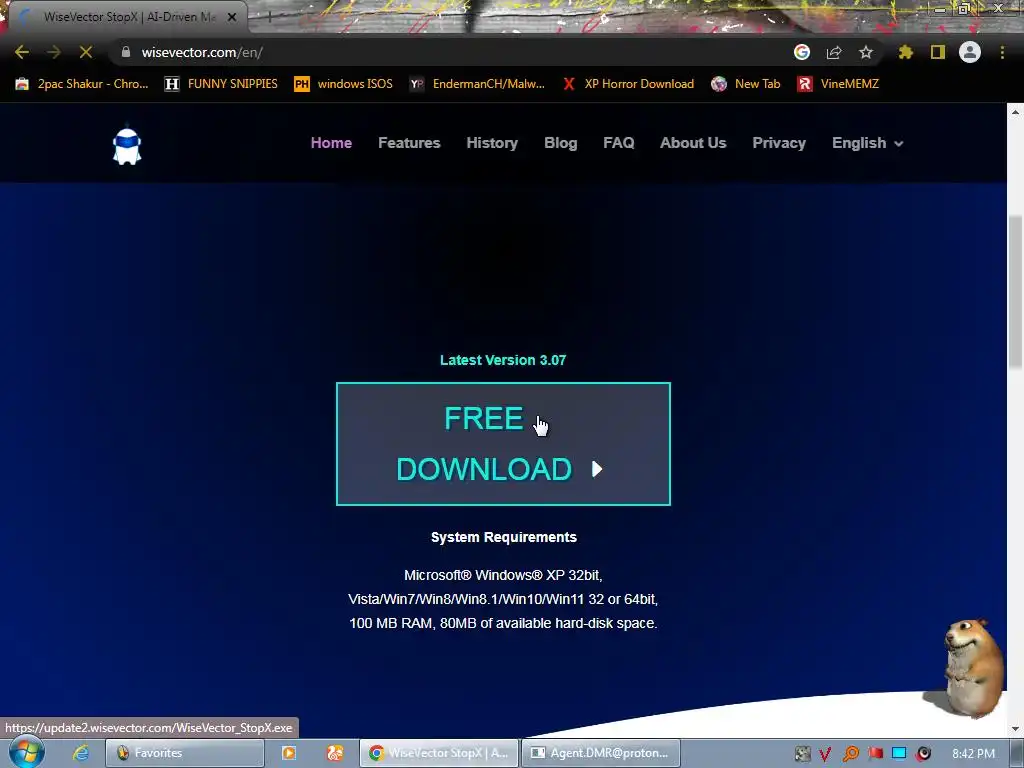Click the orange magnifier tray icon
The width and height of the screenshot is (1024, 768).
coord(850,754)
